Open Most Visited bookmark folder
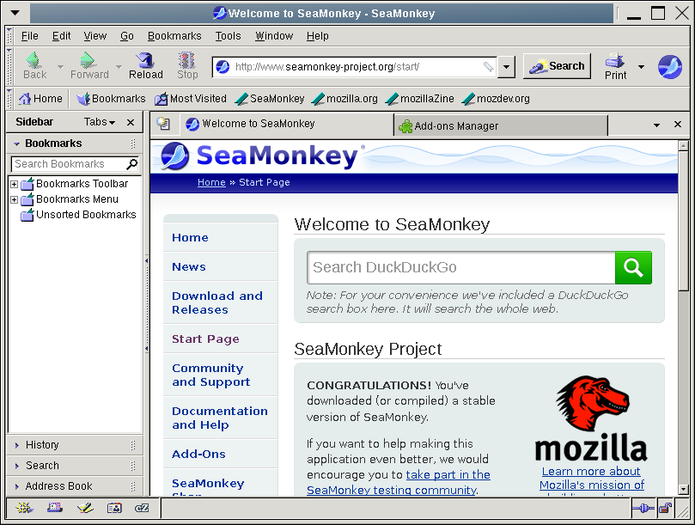Image resolution: width=695 pixels, height=525 pixels. (191, 98)
